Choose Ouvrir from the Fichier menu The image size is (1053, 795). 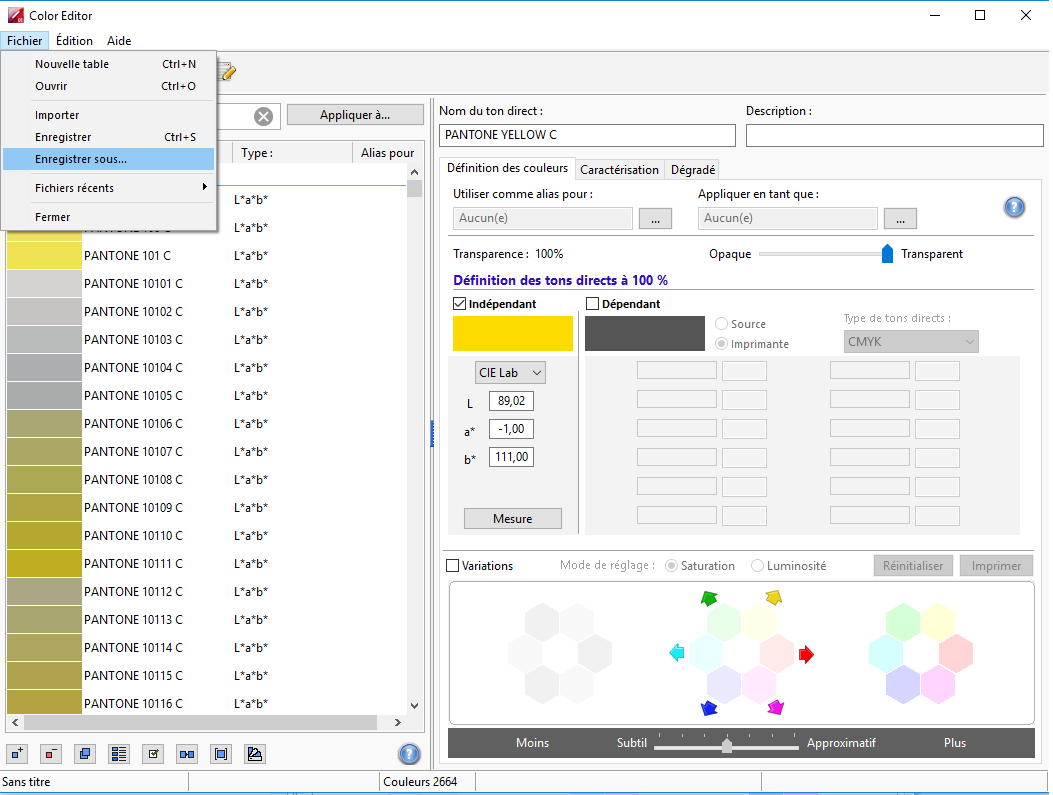(109, 86)
